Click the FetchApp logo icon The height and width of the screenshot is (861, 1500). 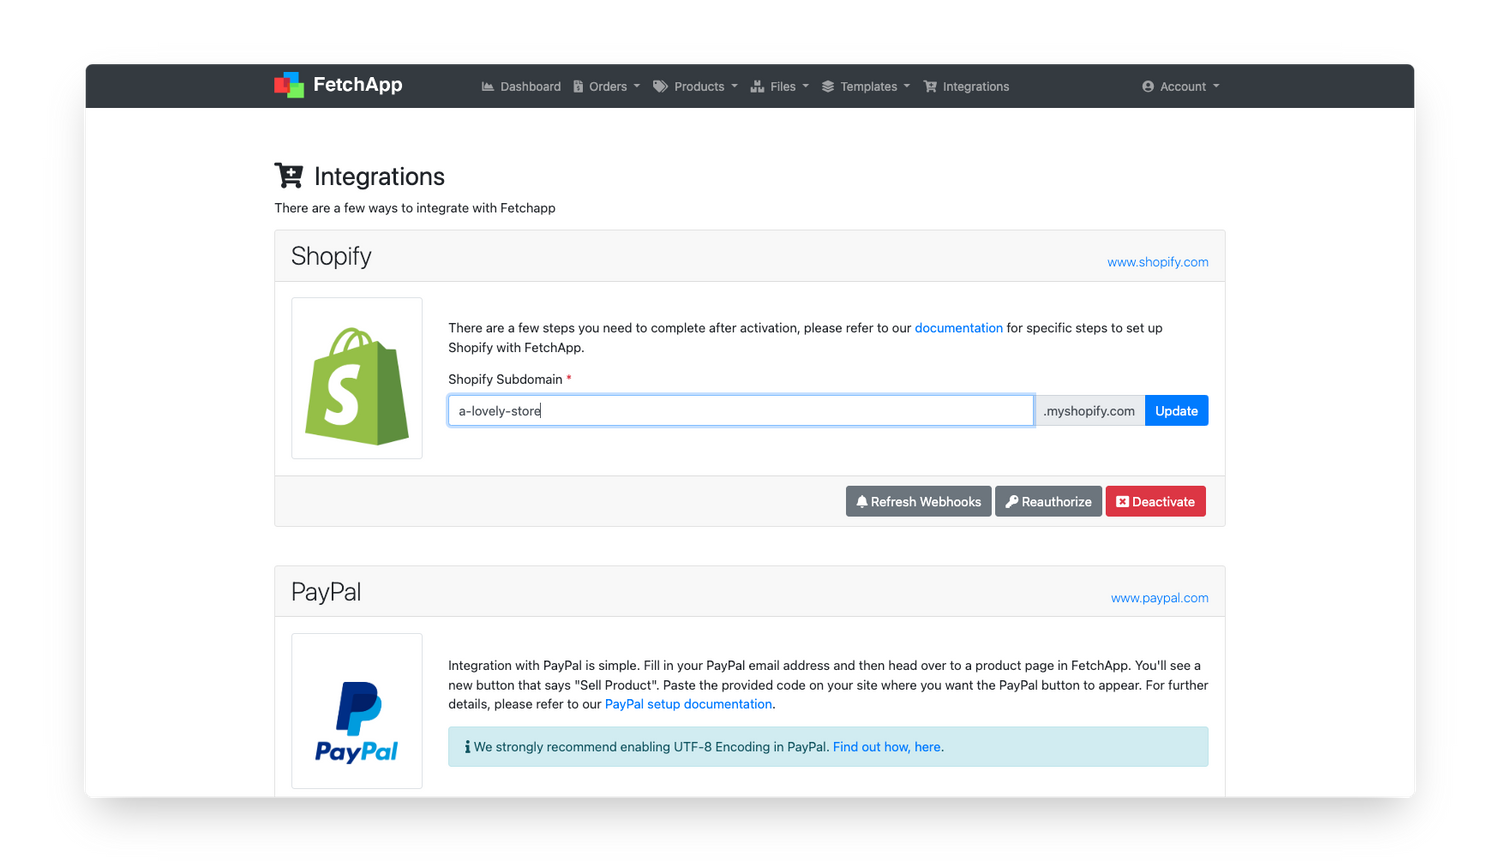[x=289, y=85]
